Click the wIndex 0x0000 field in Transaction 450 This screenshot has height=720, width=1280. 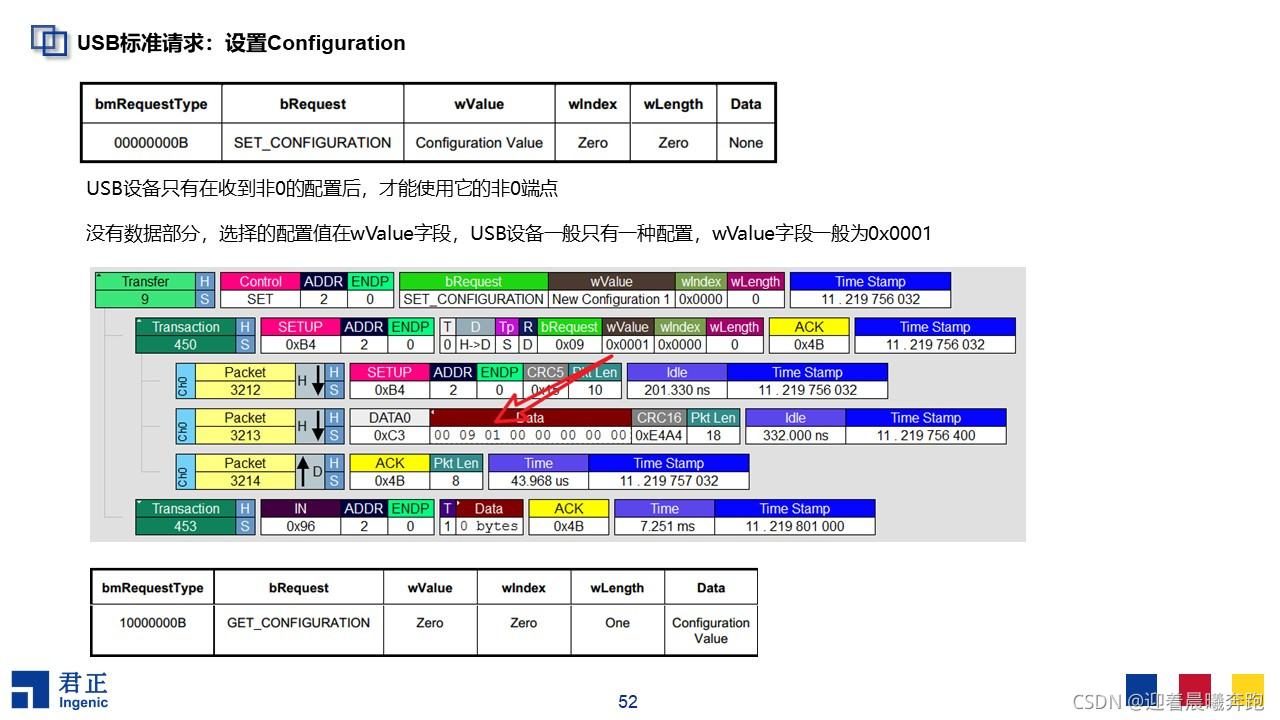coord(680,336)
